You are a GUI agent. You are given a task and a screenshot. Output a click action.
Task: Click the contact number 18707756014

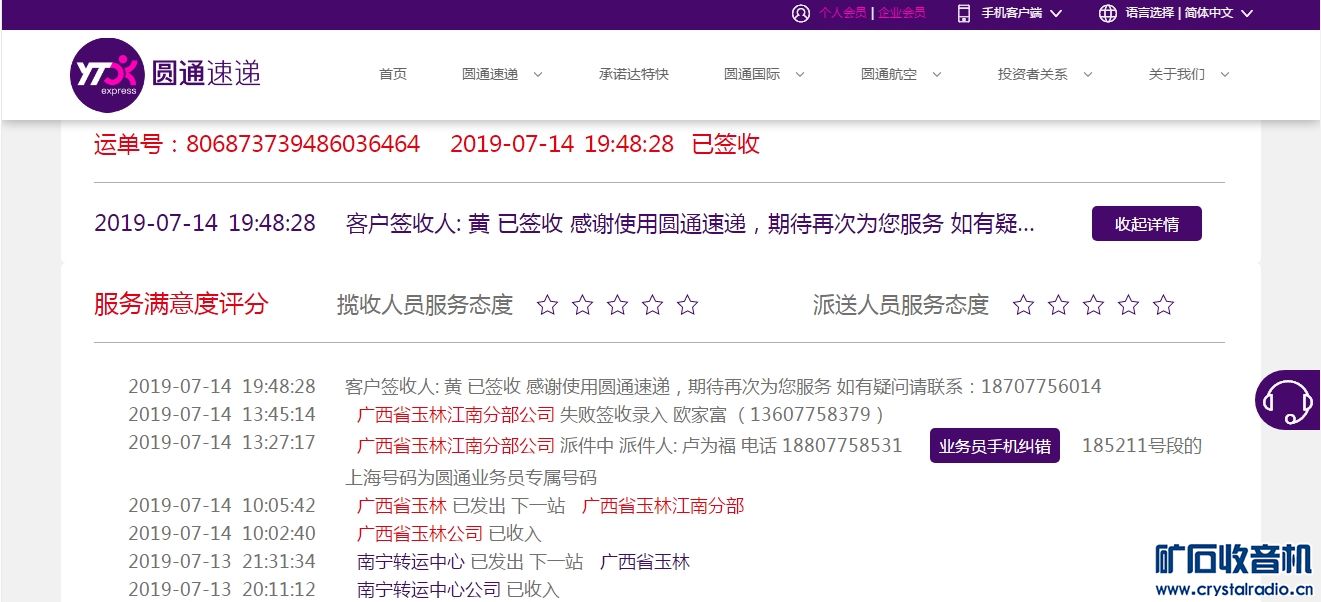coord(1041,386)
